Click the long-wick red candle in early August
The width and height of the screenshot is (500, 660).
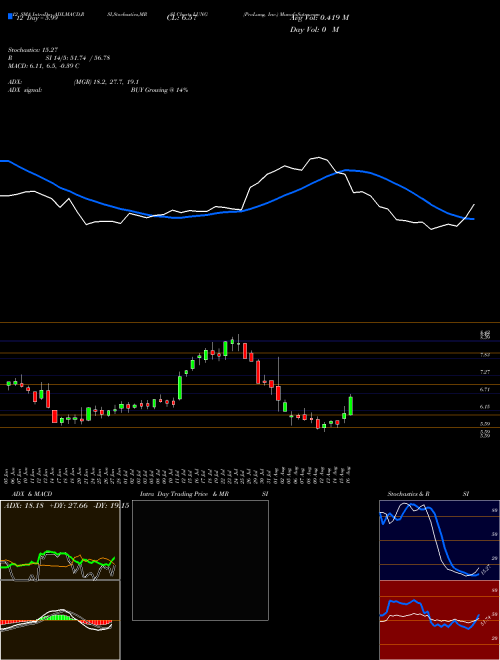278,391
